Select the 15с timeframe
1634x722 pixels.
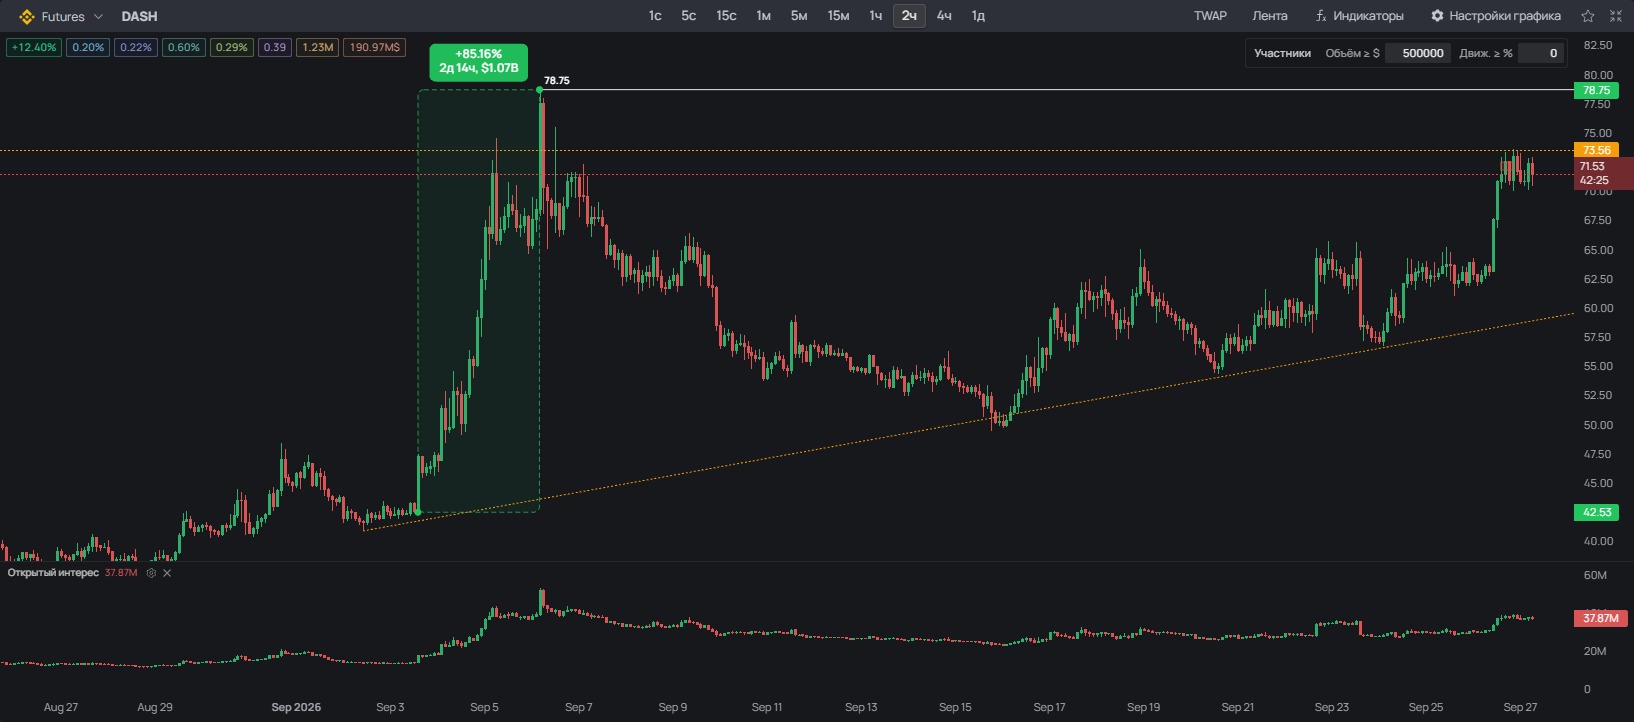click(726, 16)
